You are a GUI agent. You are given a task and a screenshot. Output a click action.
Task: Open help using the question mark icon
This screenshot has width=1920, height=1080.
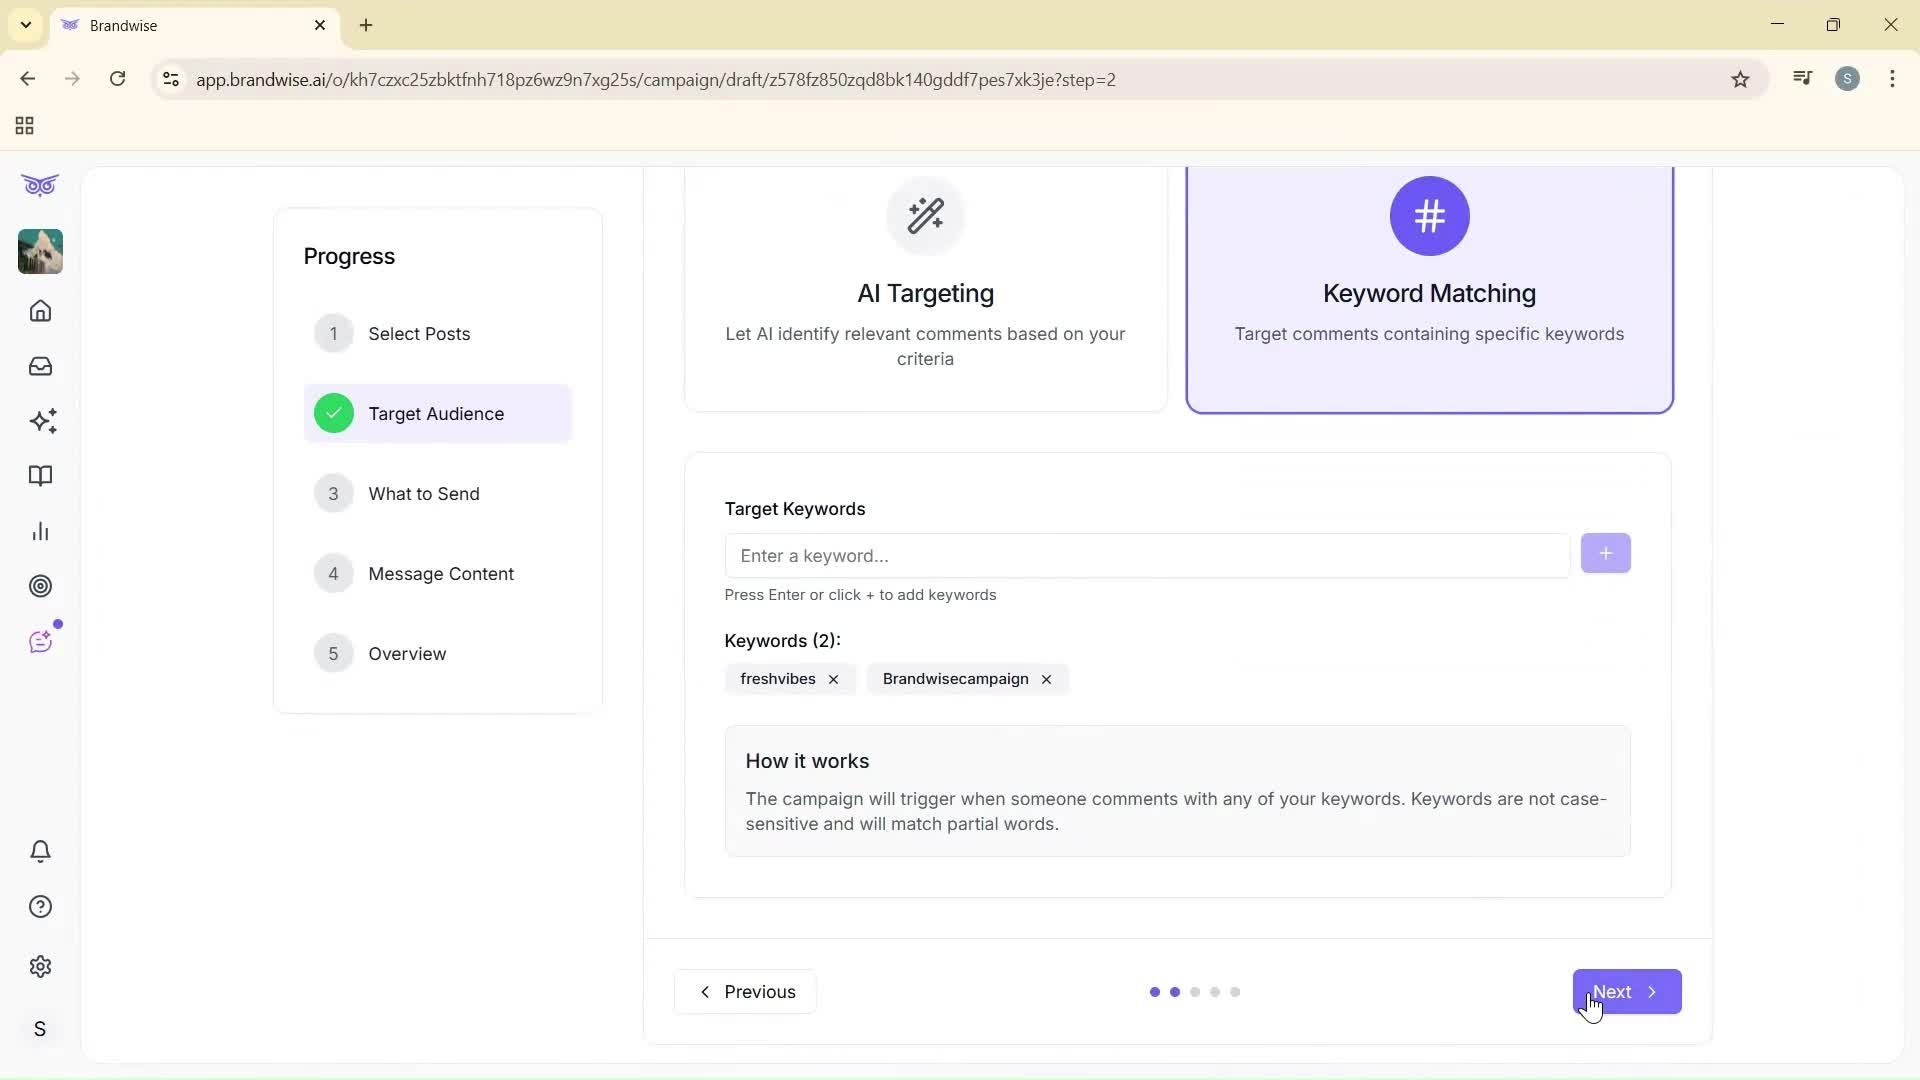coord(40,906)
